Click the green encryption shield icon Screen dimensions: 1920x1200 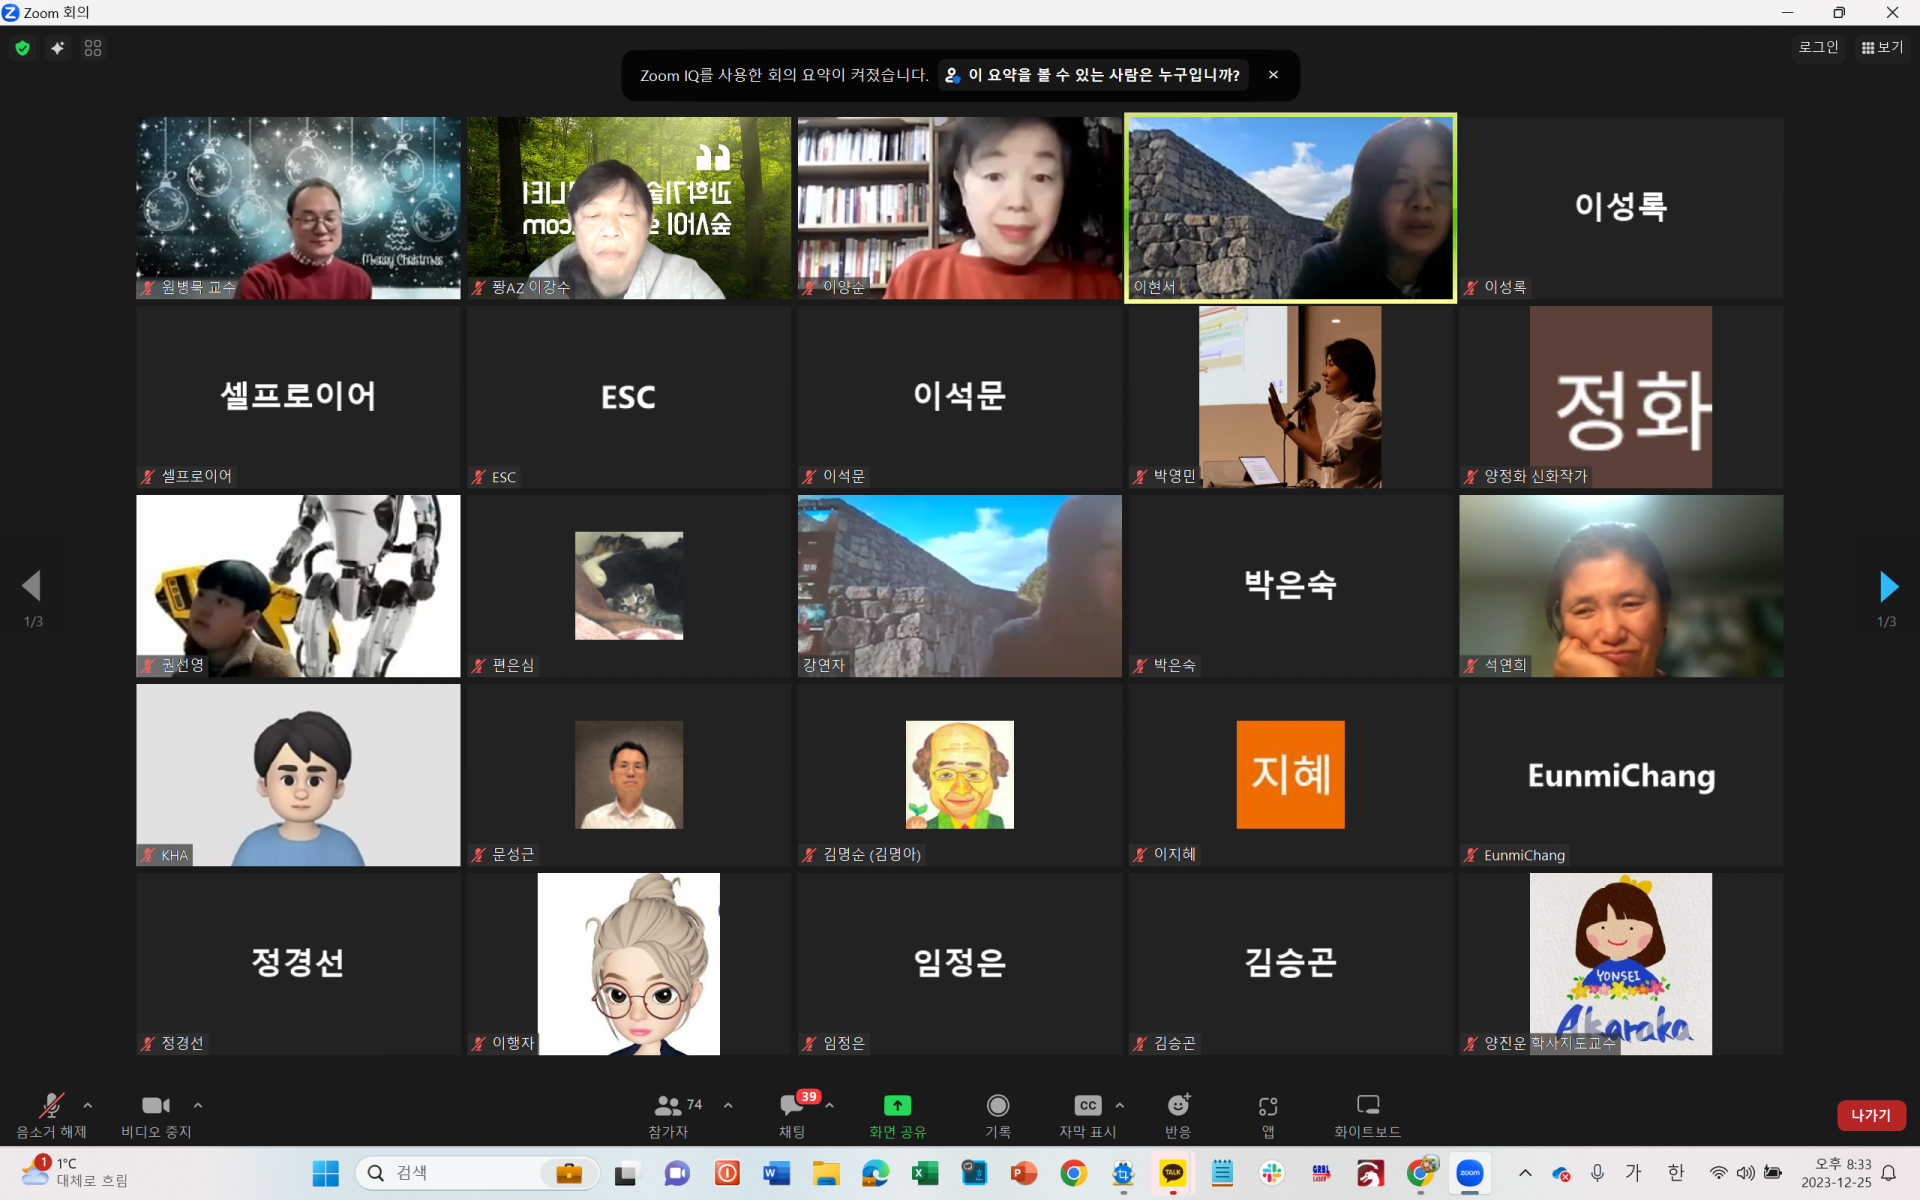[x=22, y=48]
